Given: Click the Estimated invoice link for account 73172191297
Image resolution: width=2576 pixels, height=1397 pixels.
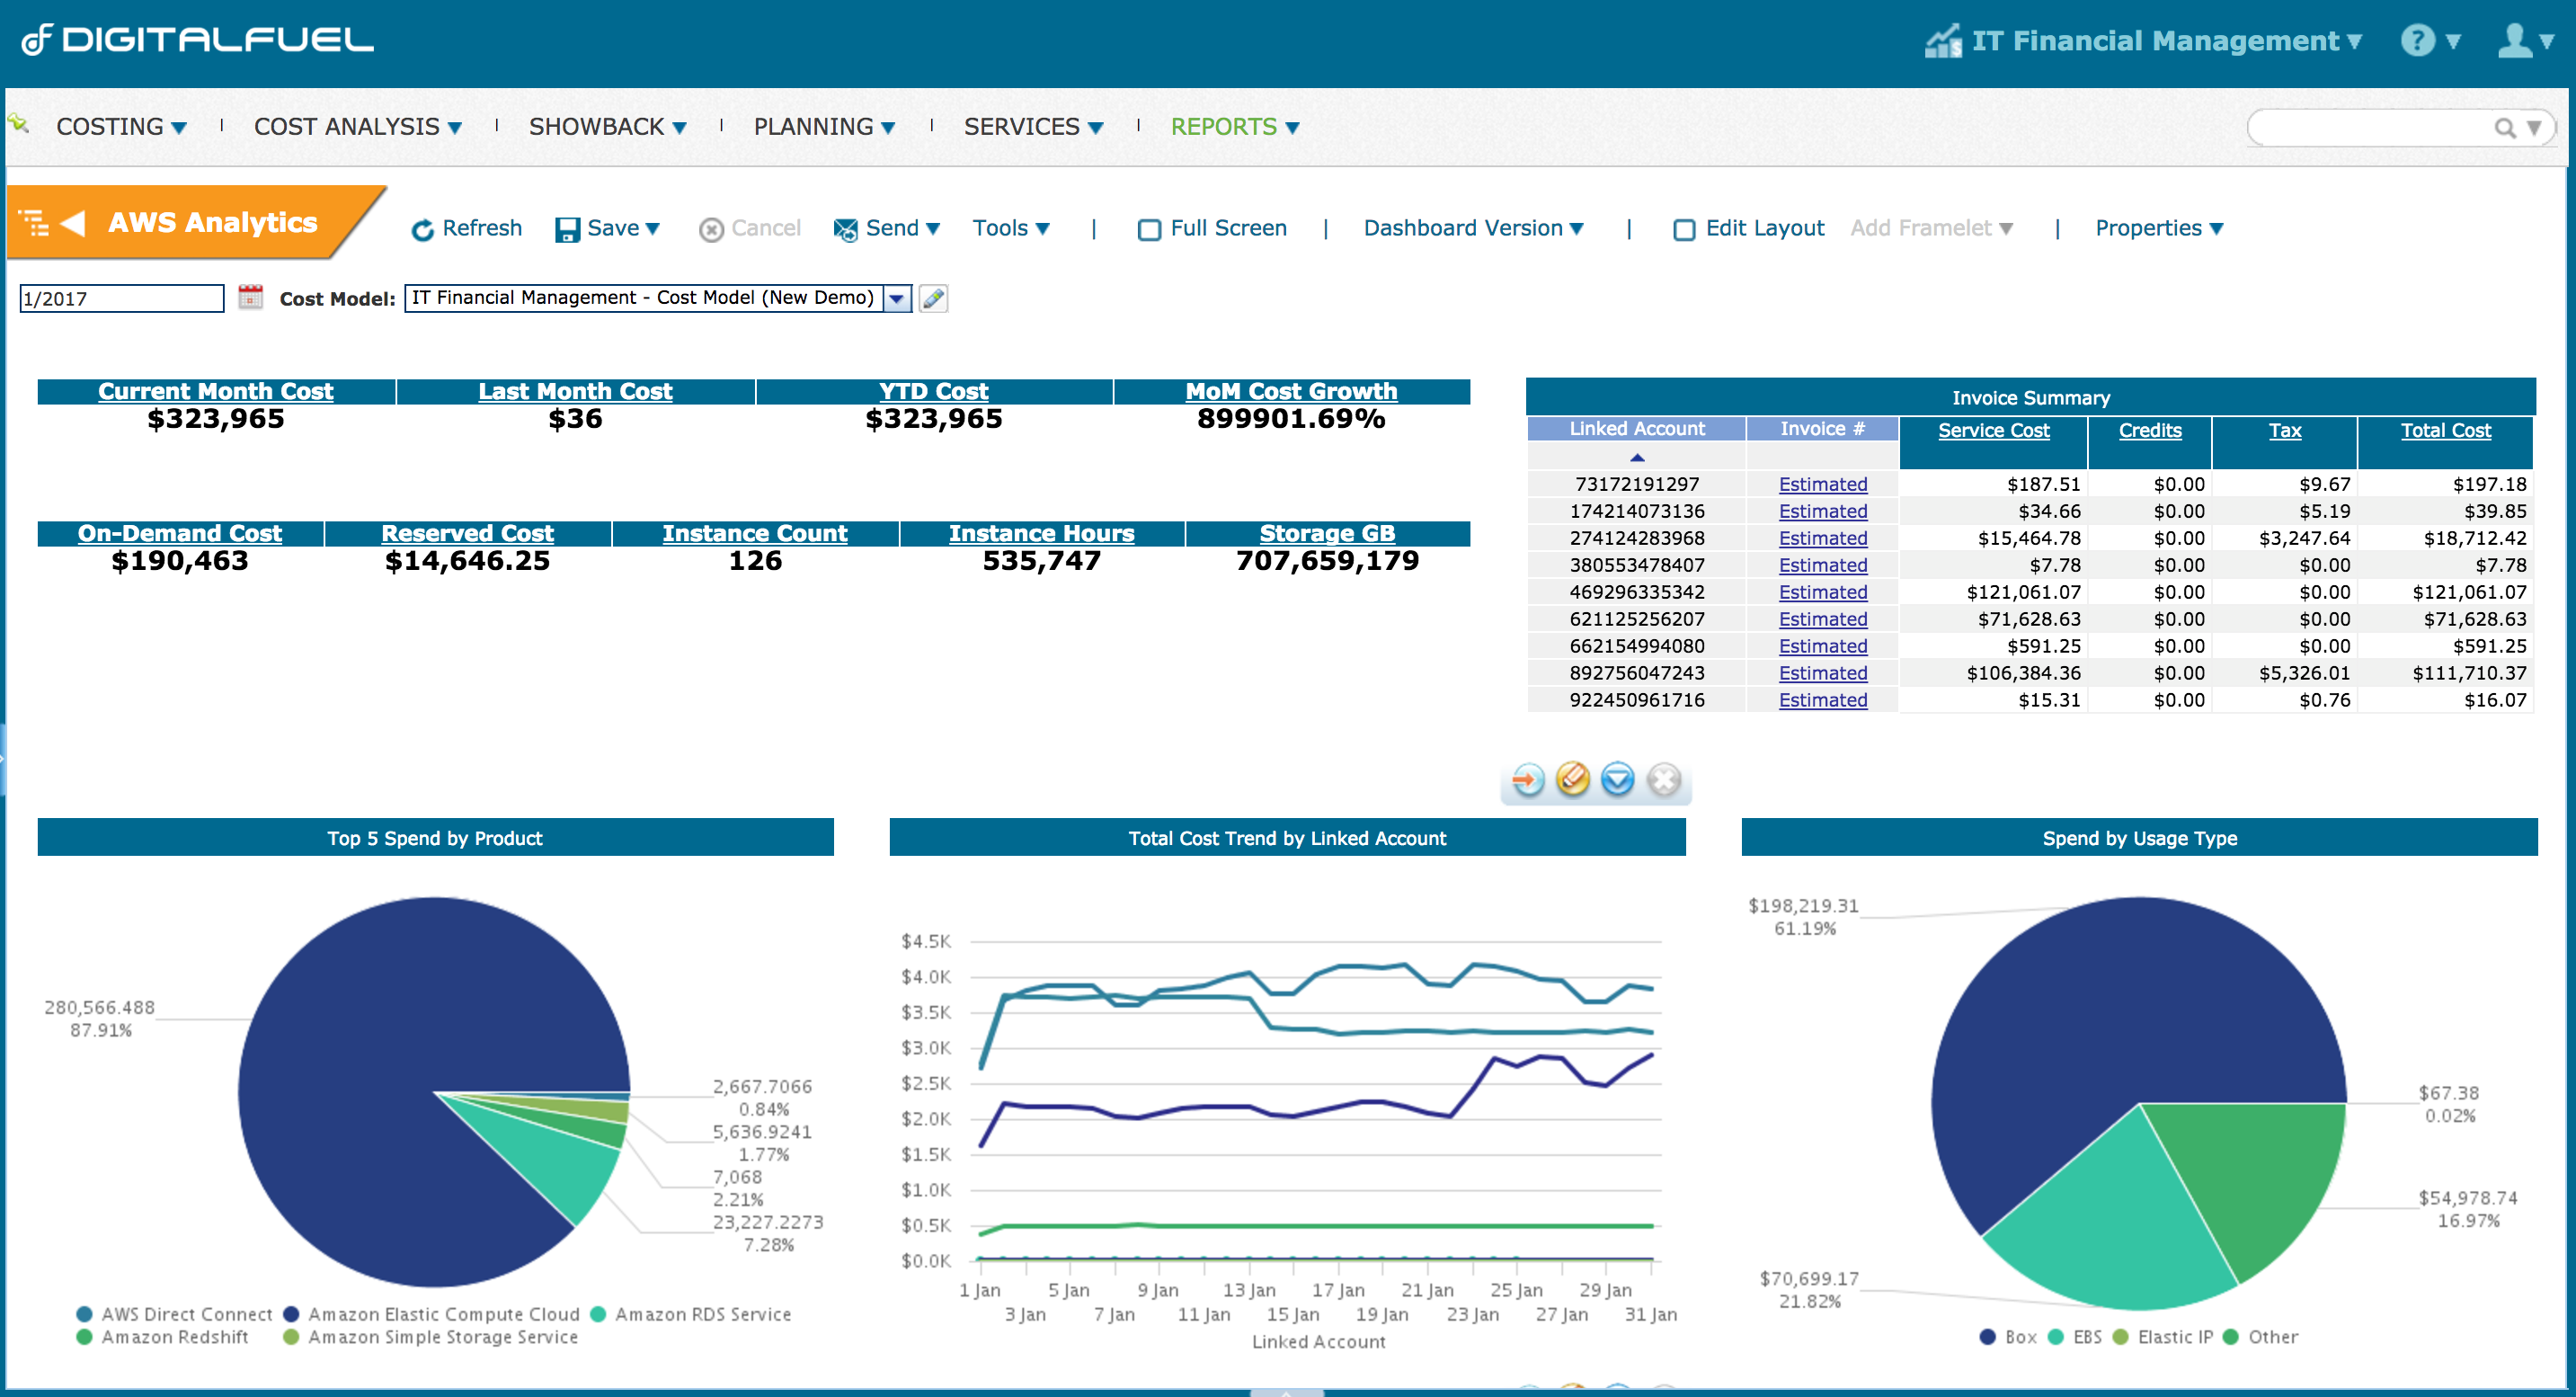Looking at the screenshot, I should (x=1822, y=483).
